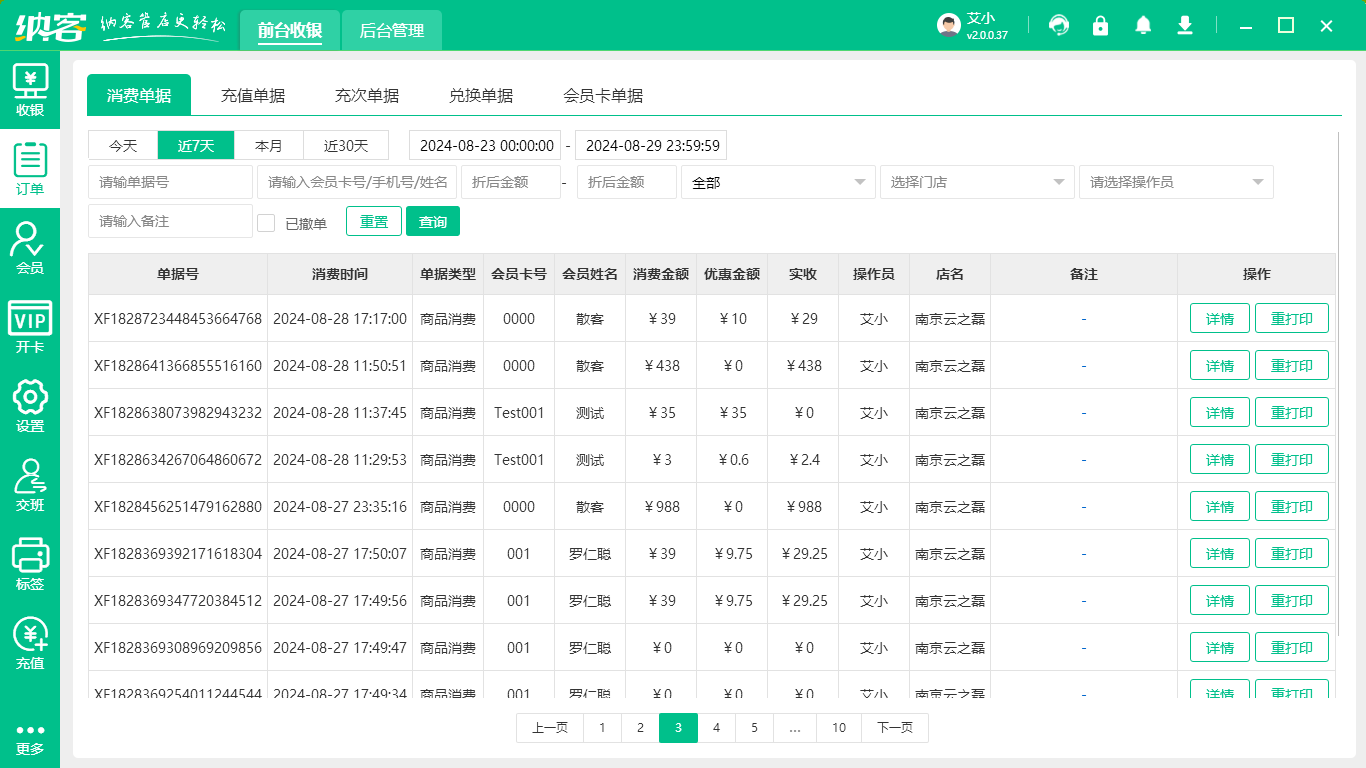Click the 请输单据号 input field
Image resolution: width=1366 pixels, height=768 pixels.
click(x=170, y=182)
